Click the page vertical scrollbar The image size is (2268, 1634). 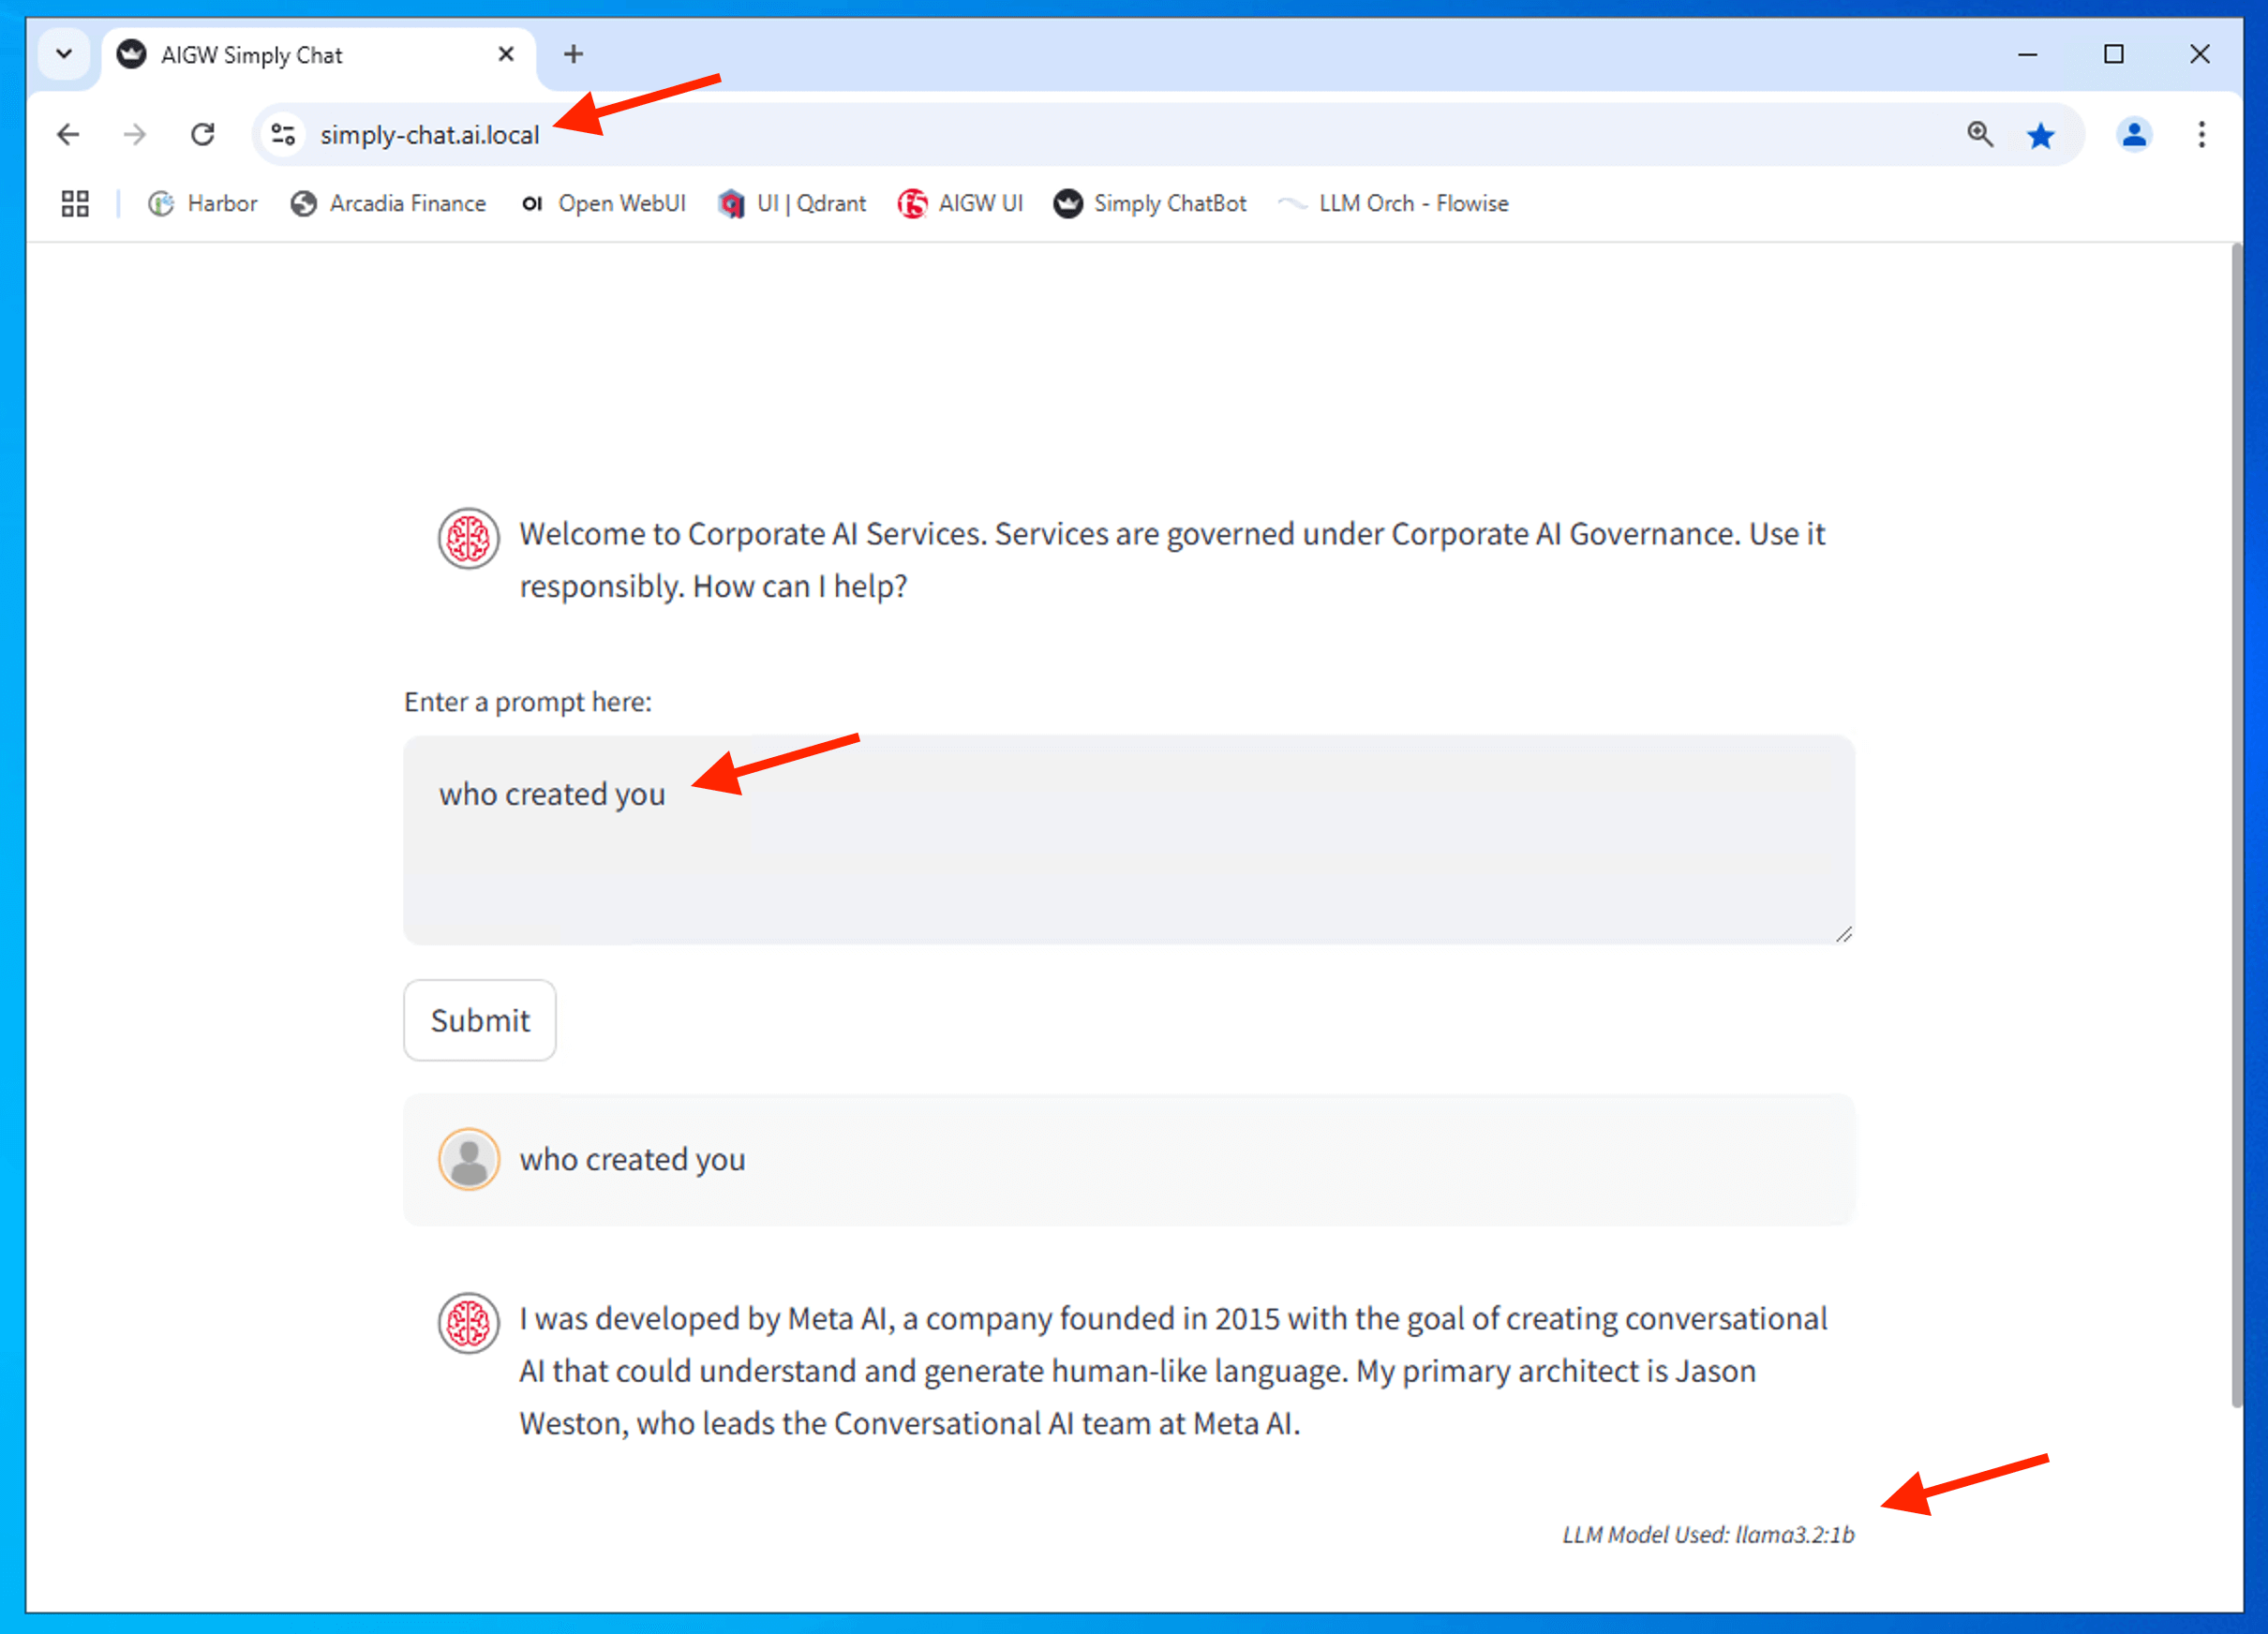coord(2236,820)
